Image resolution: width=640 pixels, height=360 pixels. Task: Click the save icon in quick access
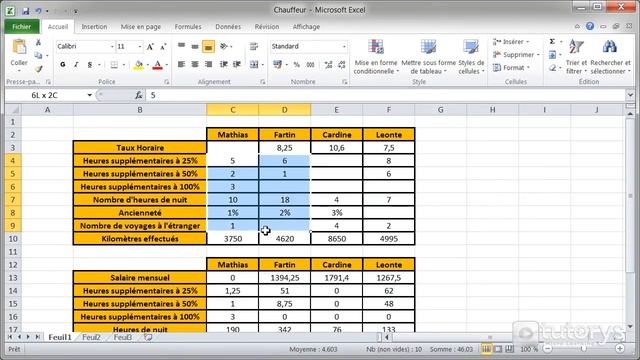coord(25,11)
